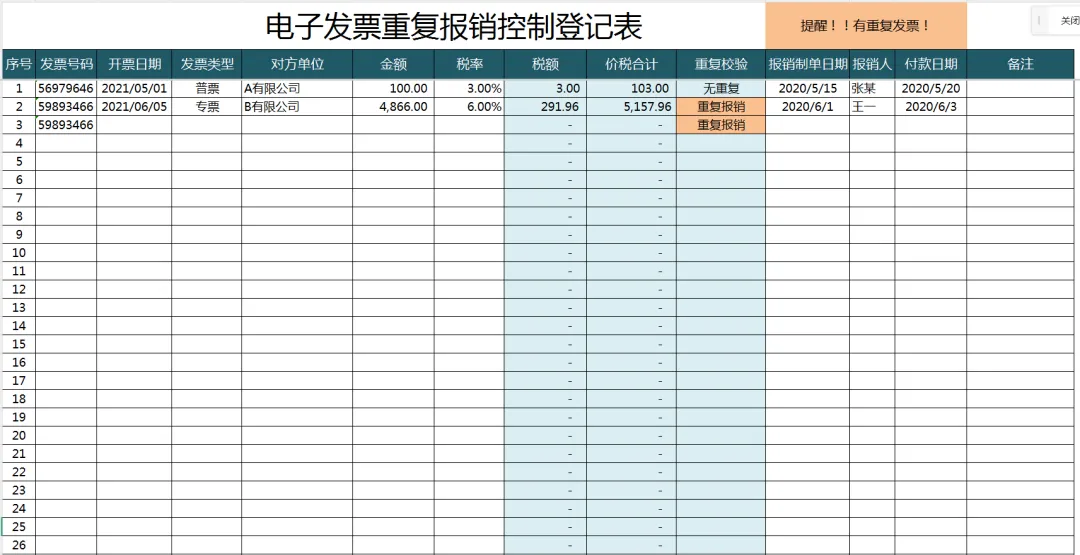1080x555 pixels.
Task: Select the 对方单位 column header
Action: click(297, 65)
